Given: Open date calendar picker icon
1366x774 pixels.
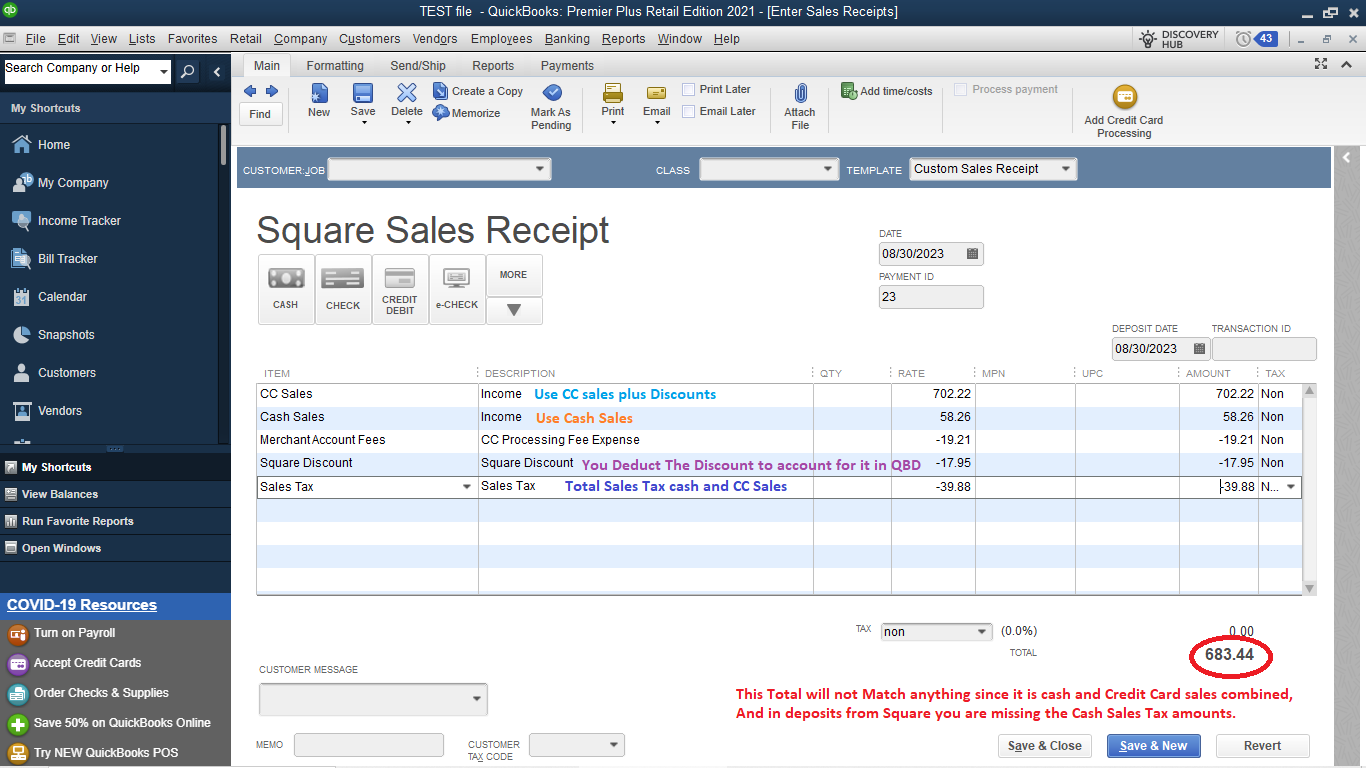Looking at the screenshot, I should [x=972, y=254].
